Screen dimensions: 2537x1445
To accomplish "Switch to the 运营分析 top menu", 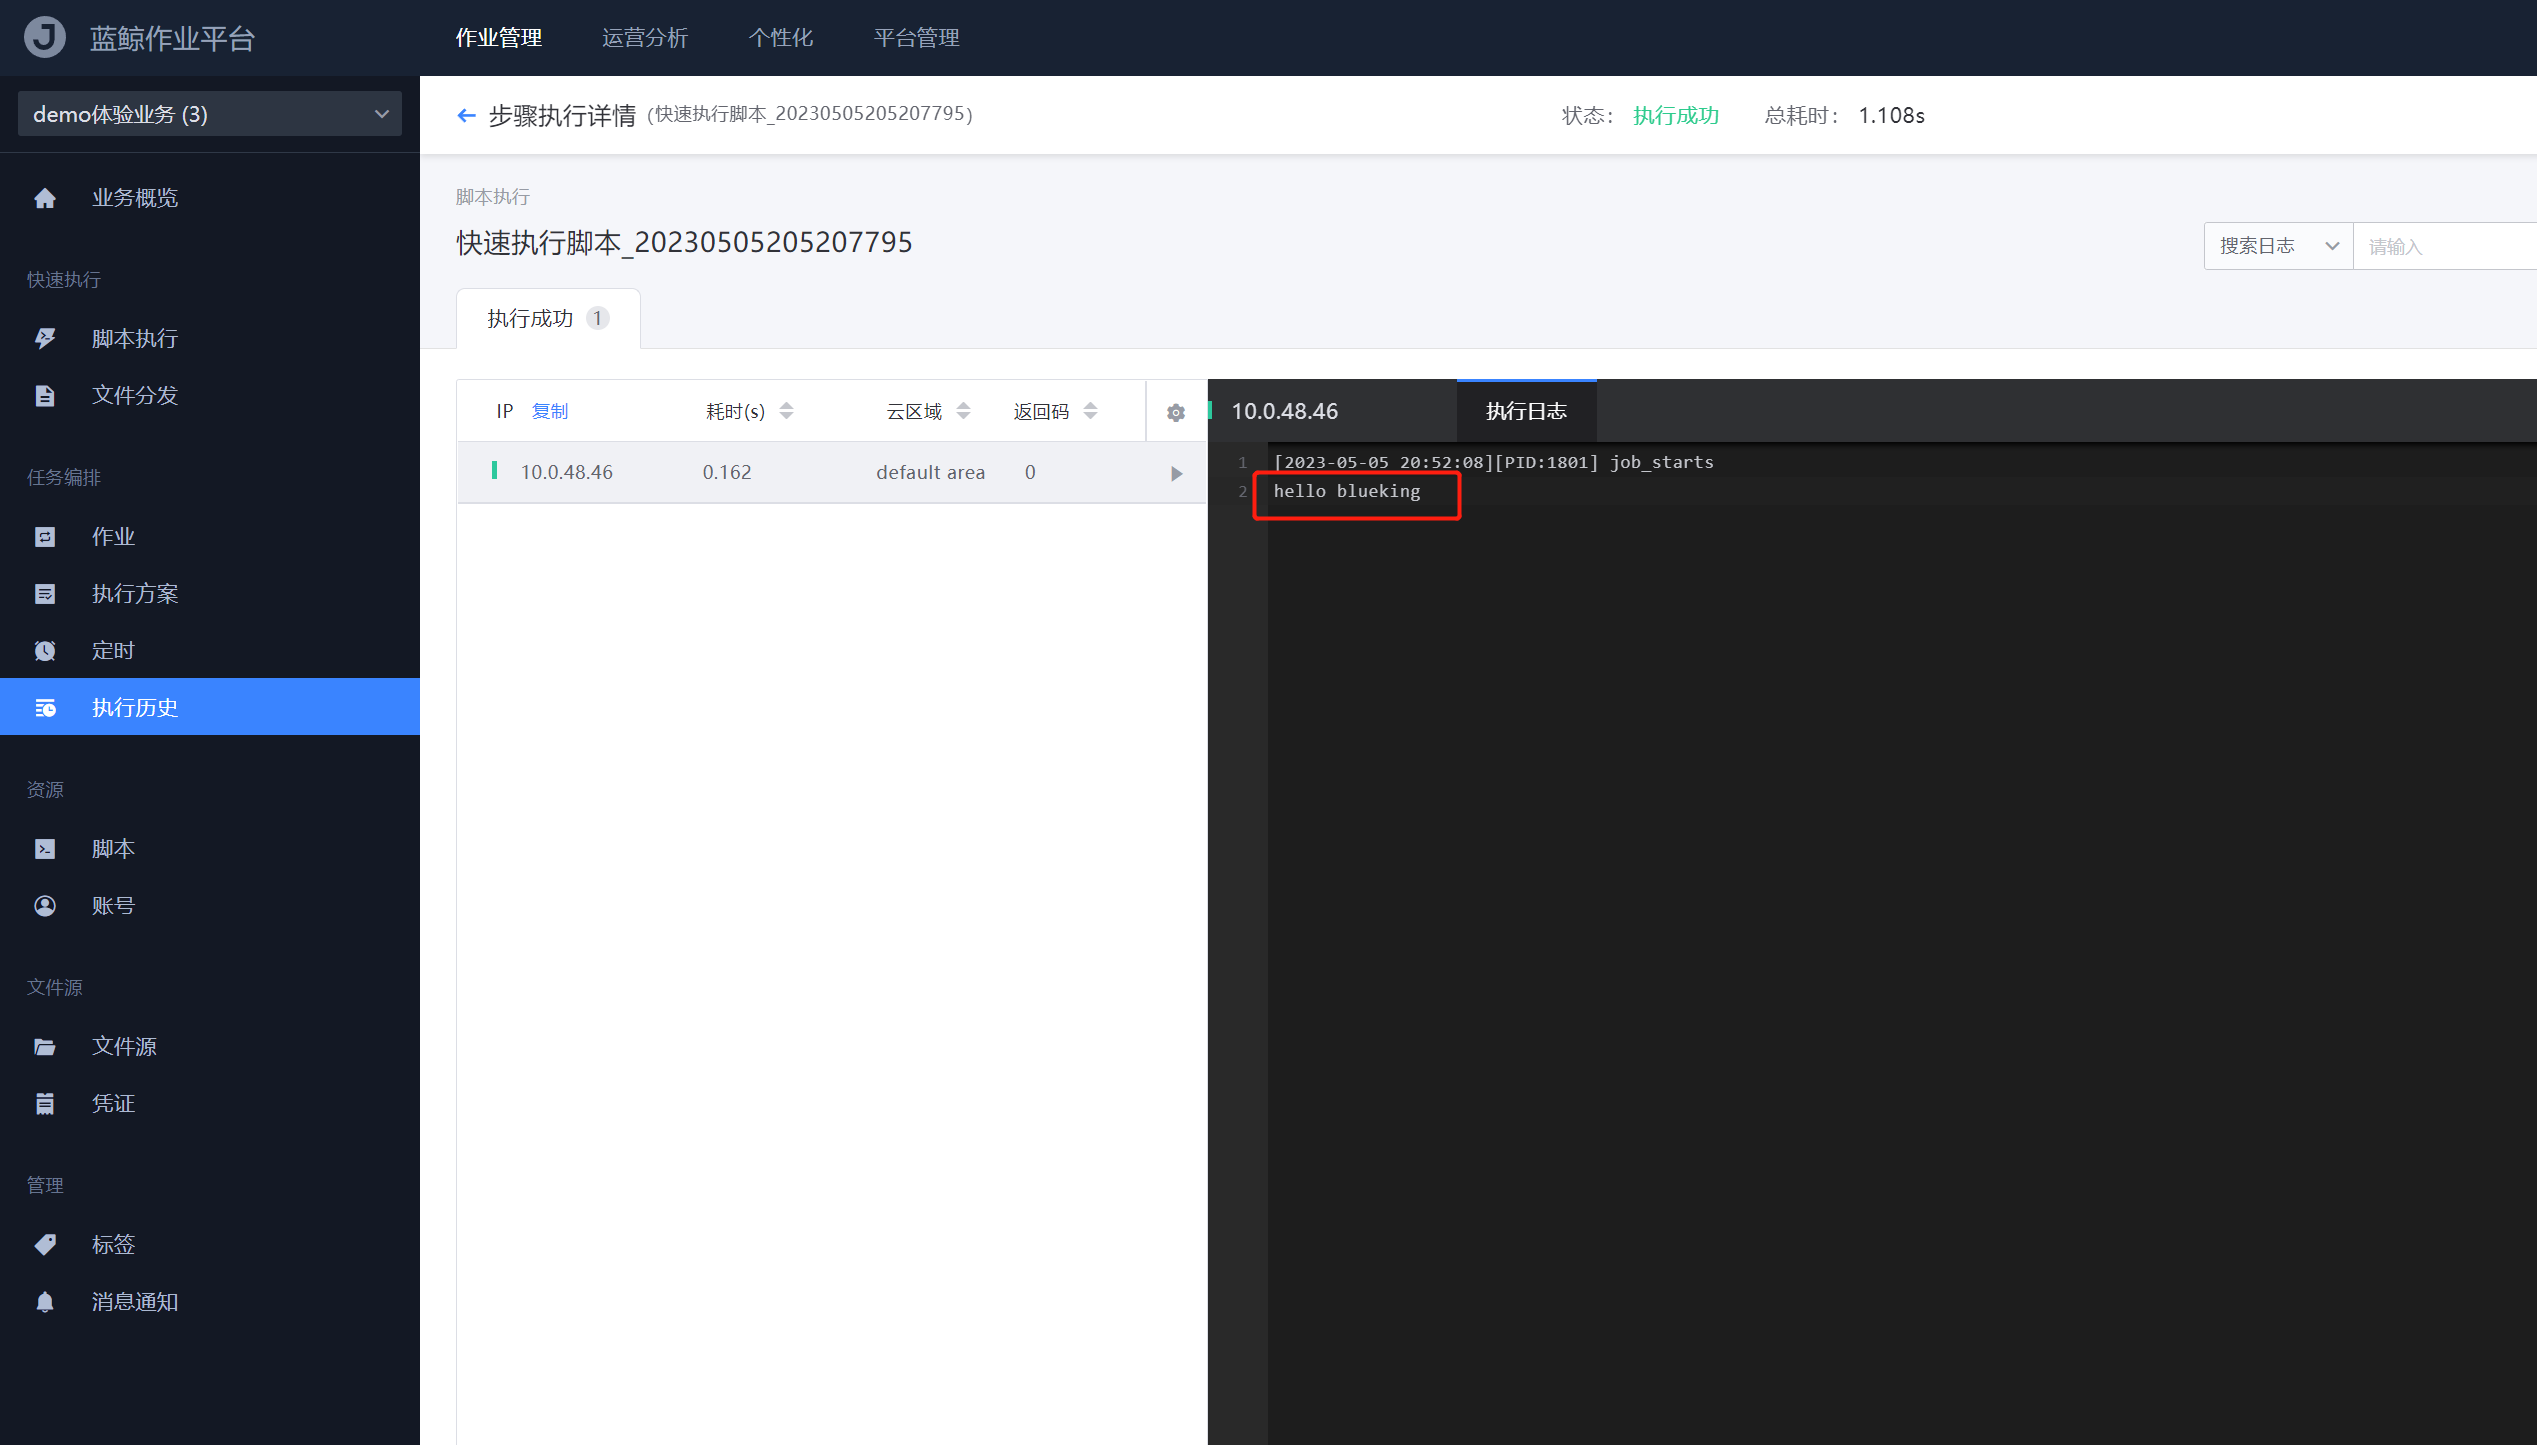I will point(644,38).
